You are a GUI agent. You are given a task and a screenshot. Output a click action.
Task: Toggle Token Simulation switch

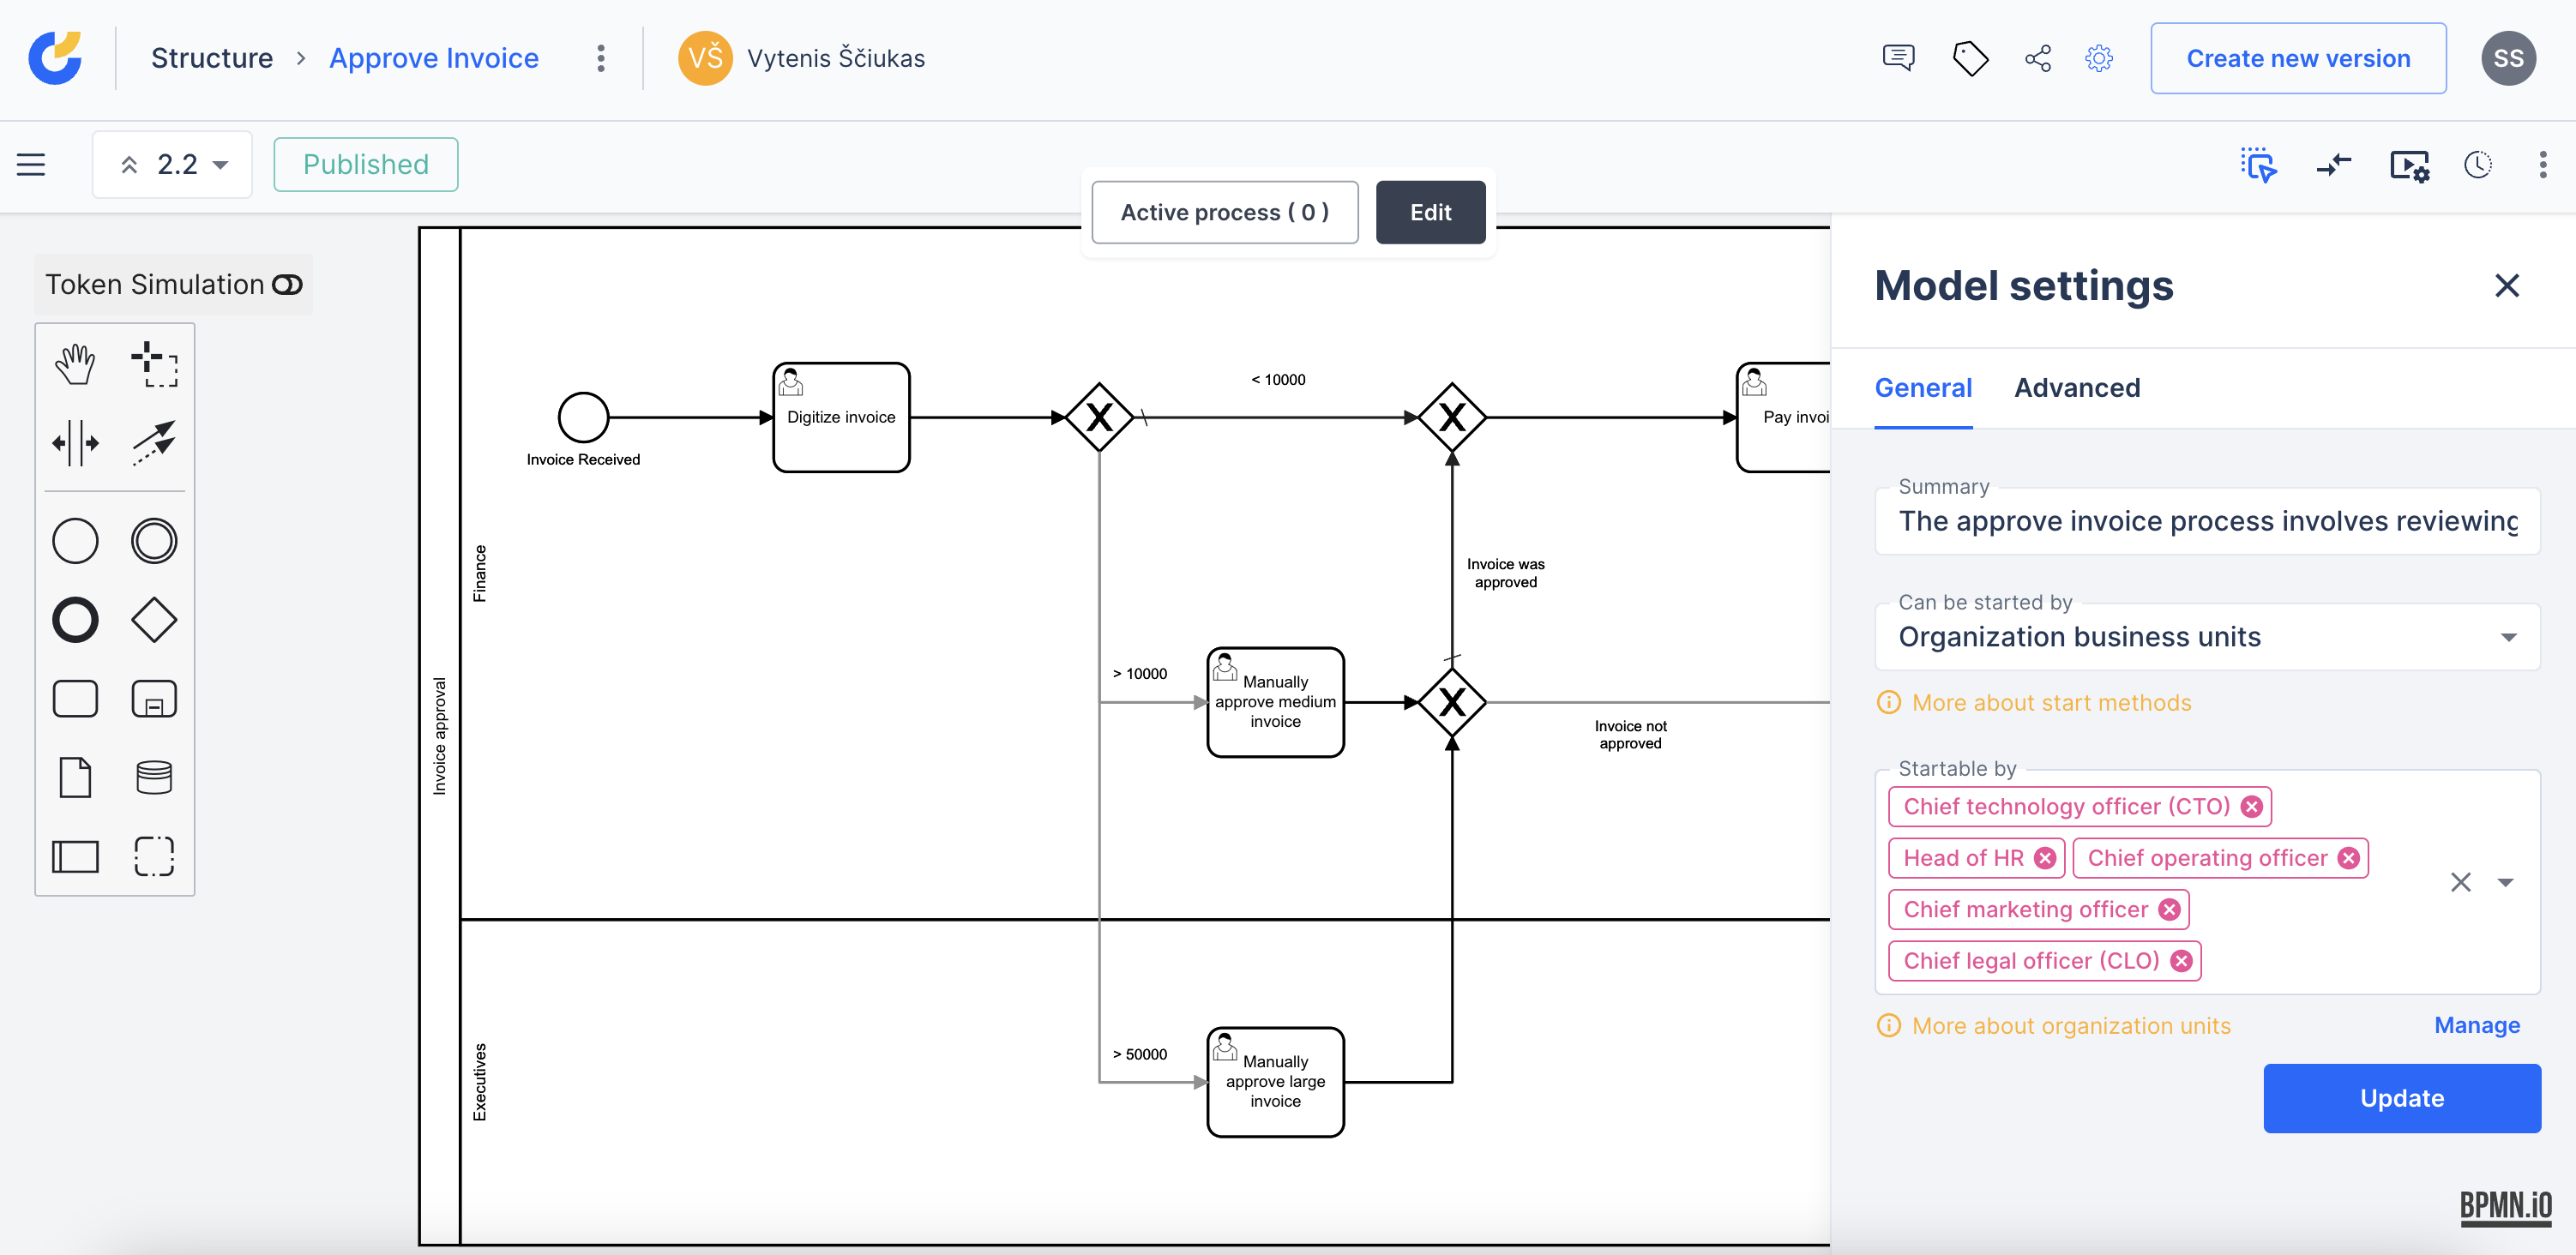[x=287, y=285]
